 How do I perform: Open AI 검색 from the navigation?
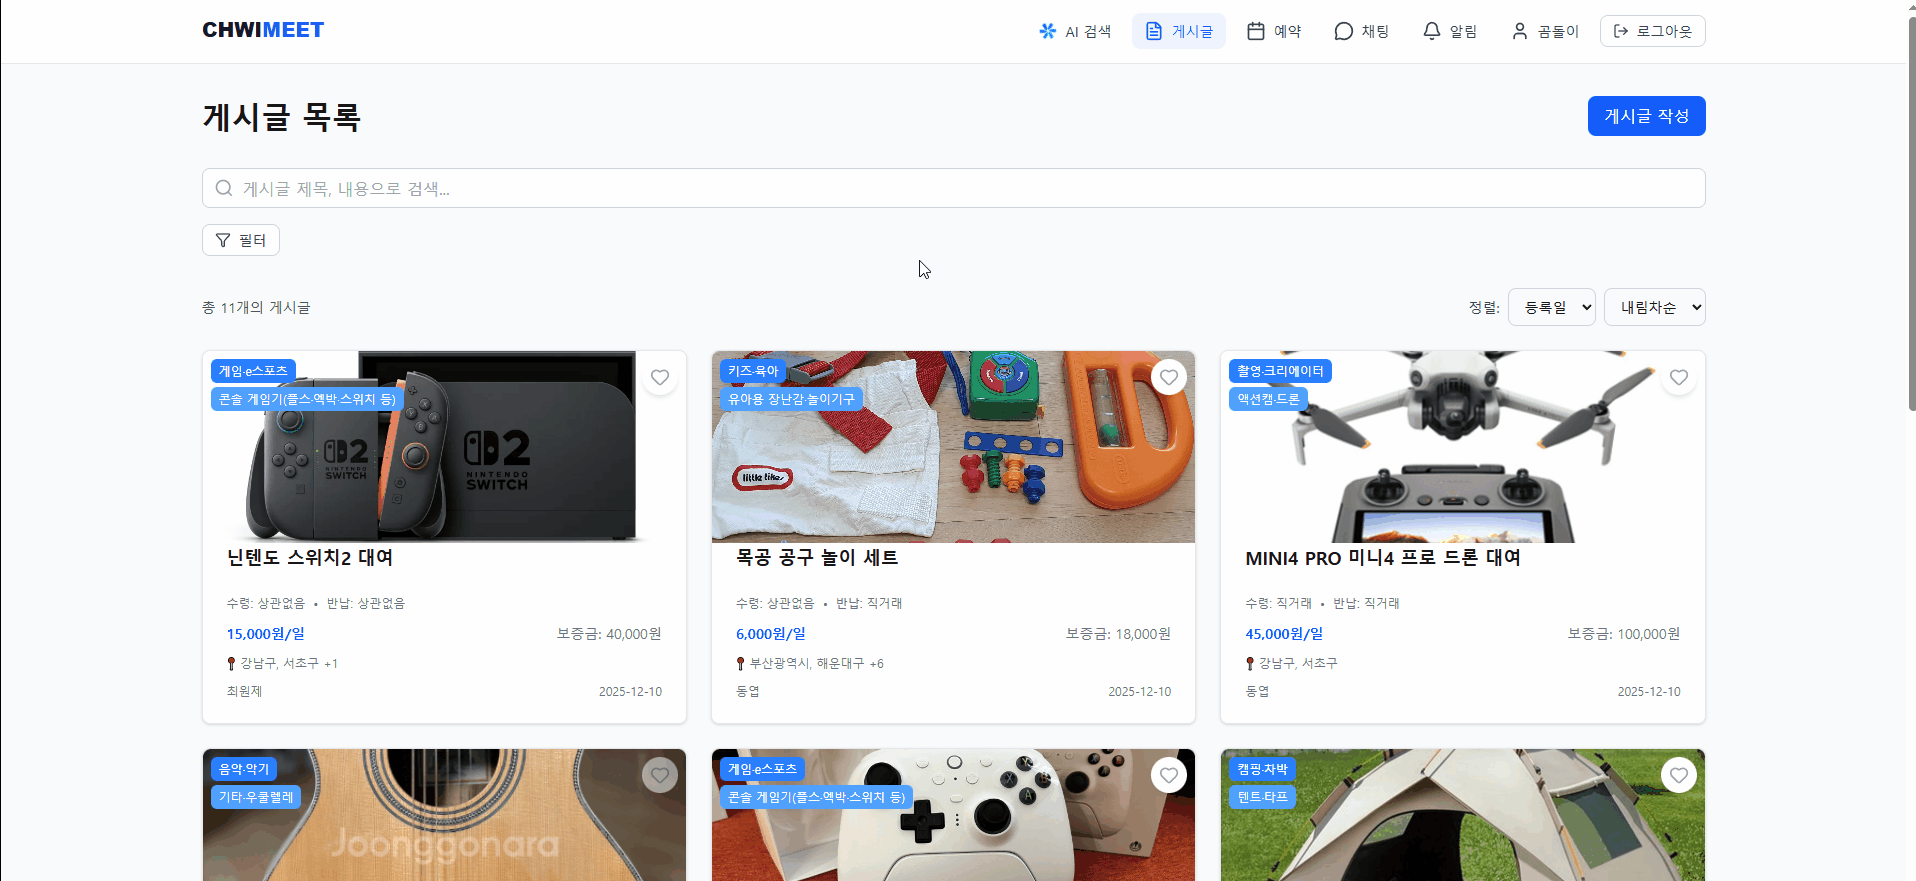point(1075,31)
